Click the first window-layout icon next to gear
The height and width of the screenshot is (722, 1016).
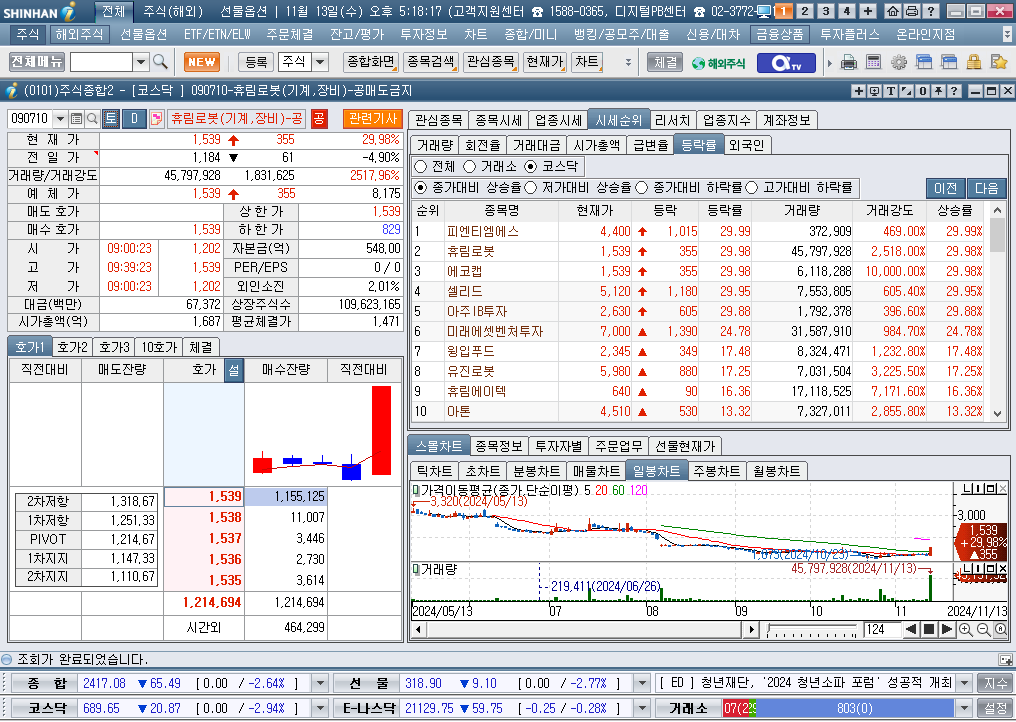pyautogui.click(x=923, y=63)
